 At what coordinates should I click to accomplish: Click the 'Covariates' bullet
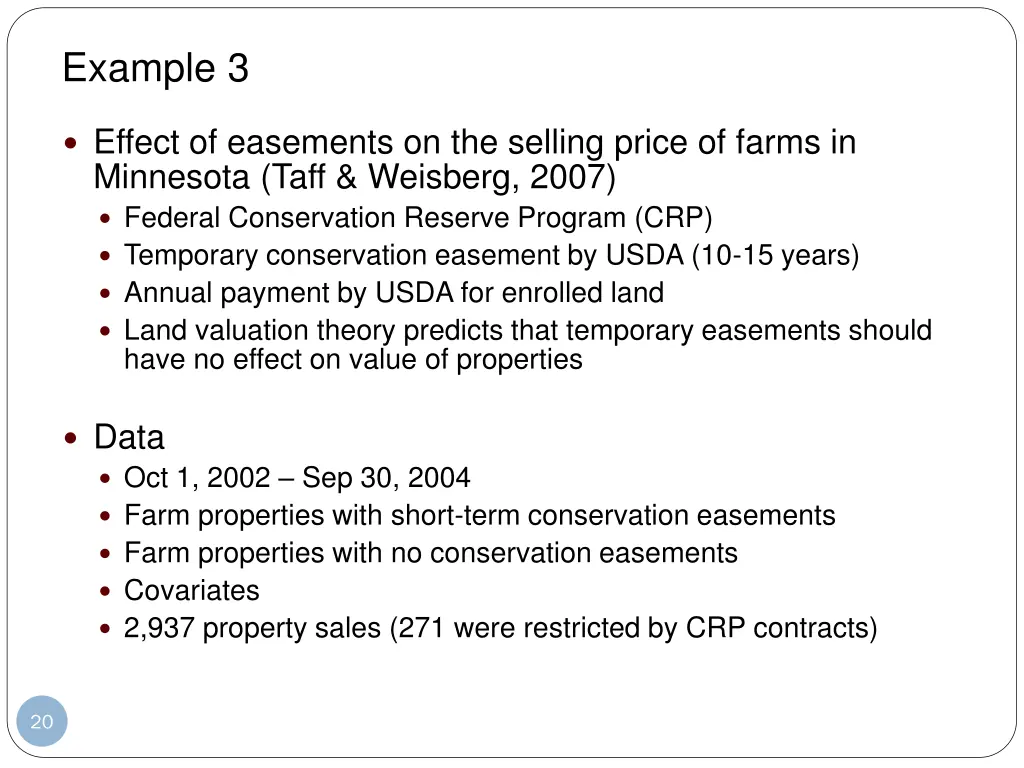pyautogui.click(x=192, y=590)
